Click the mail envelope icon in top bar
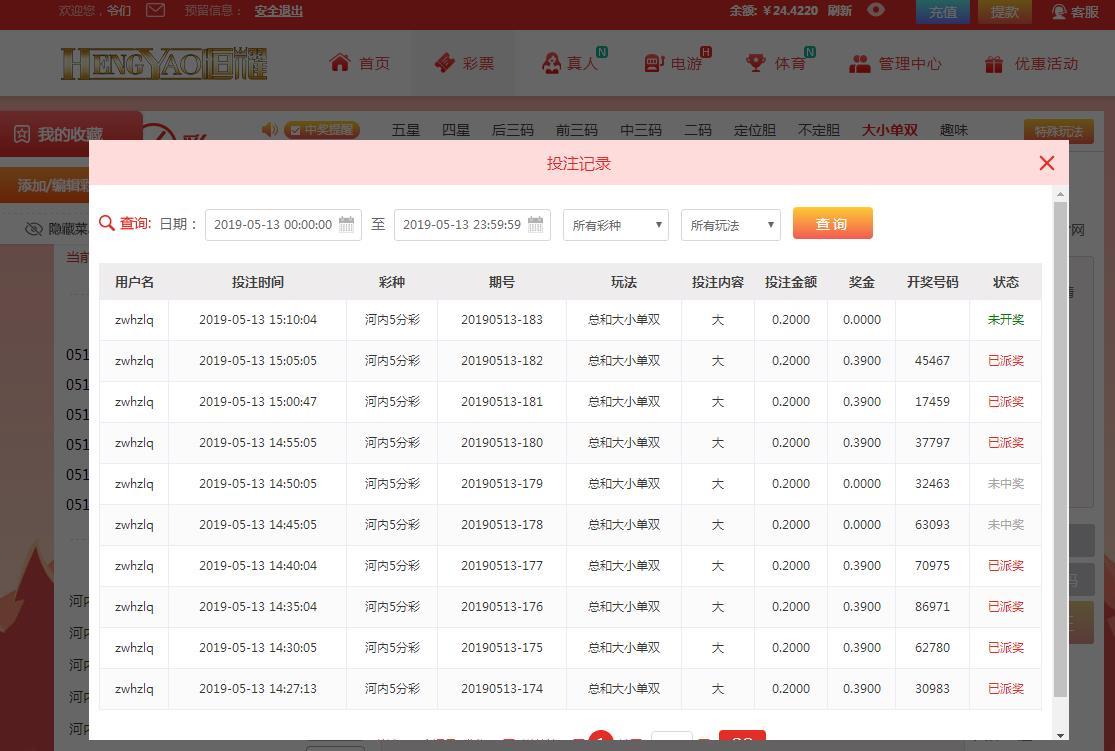The height and width of the screenshot is (751, 1115). (x=155, y=10)
